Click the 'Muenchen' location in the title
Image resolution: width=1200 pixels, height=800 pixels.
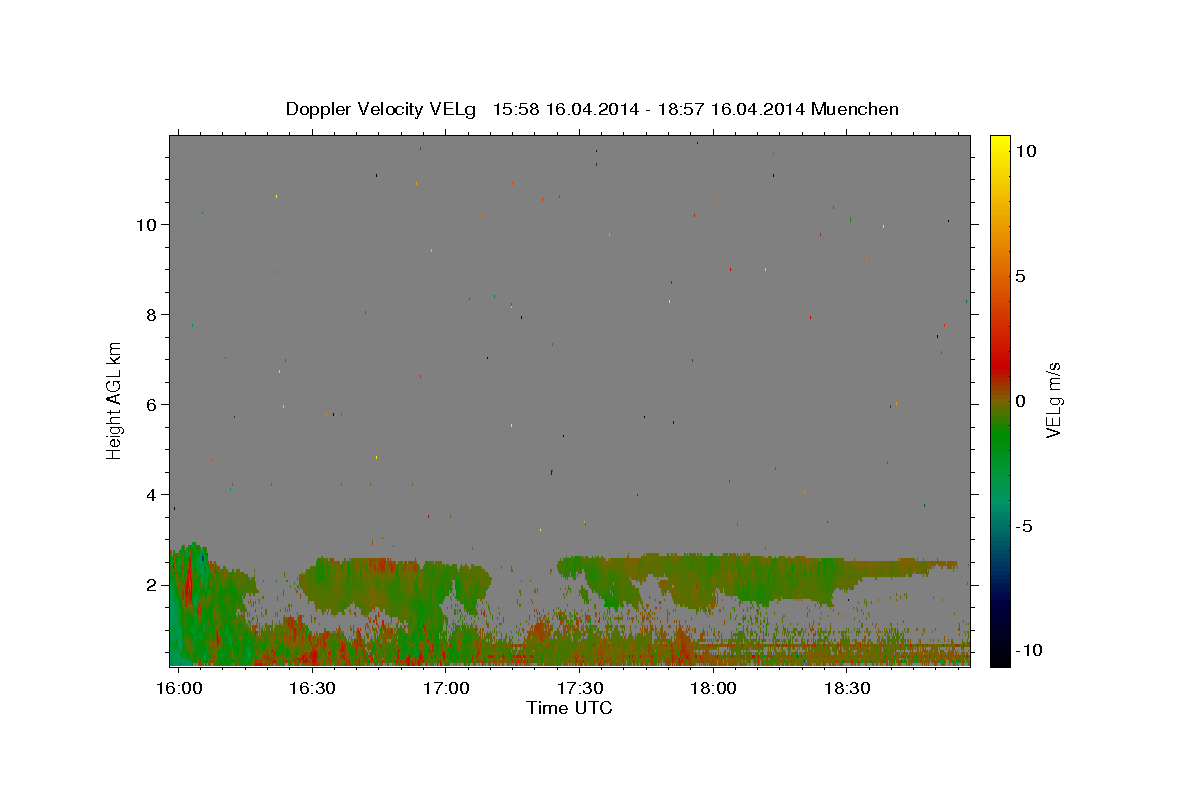(855, 109)
